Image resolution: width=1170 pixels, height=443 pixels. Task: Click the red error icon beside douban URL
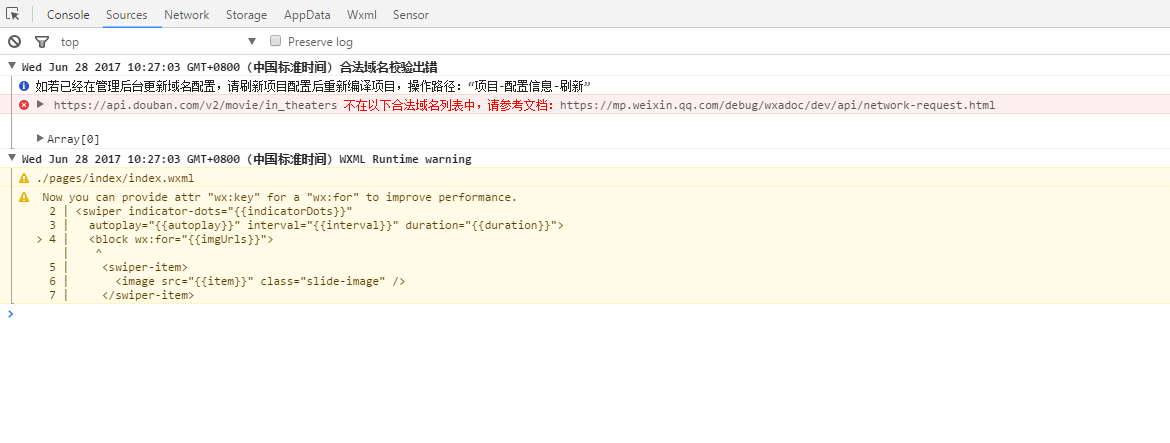coord(24,105)
